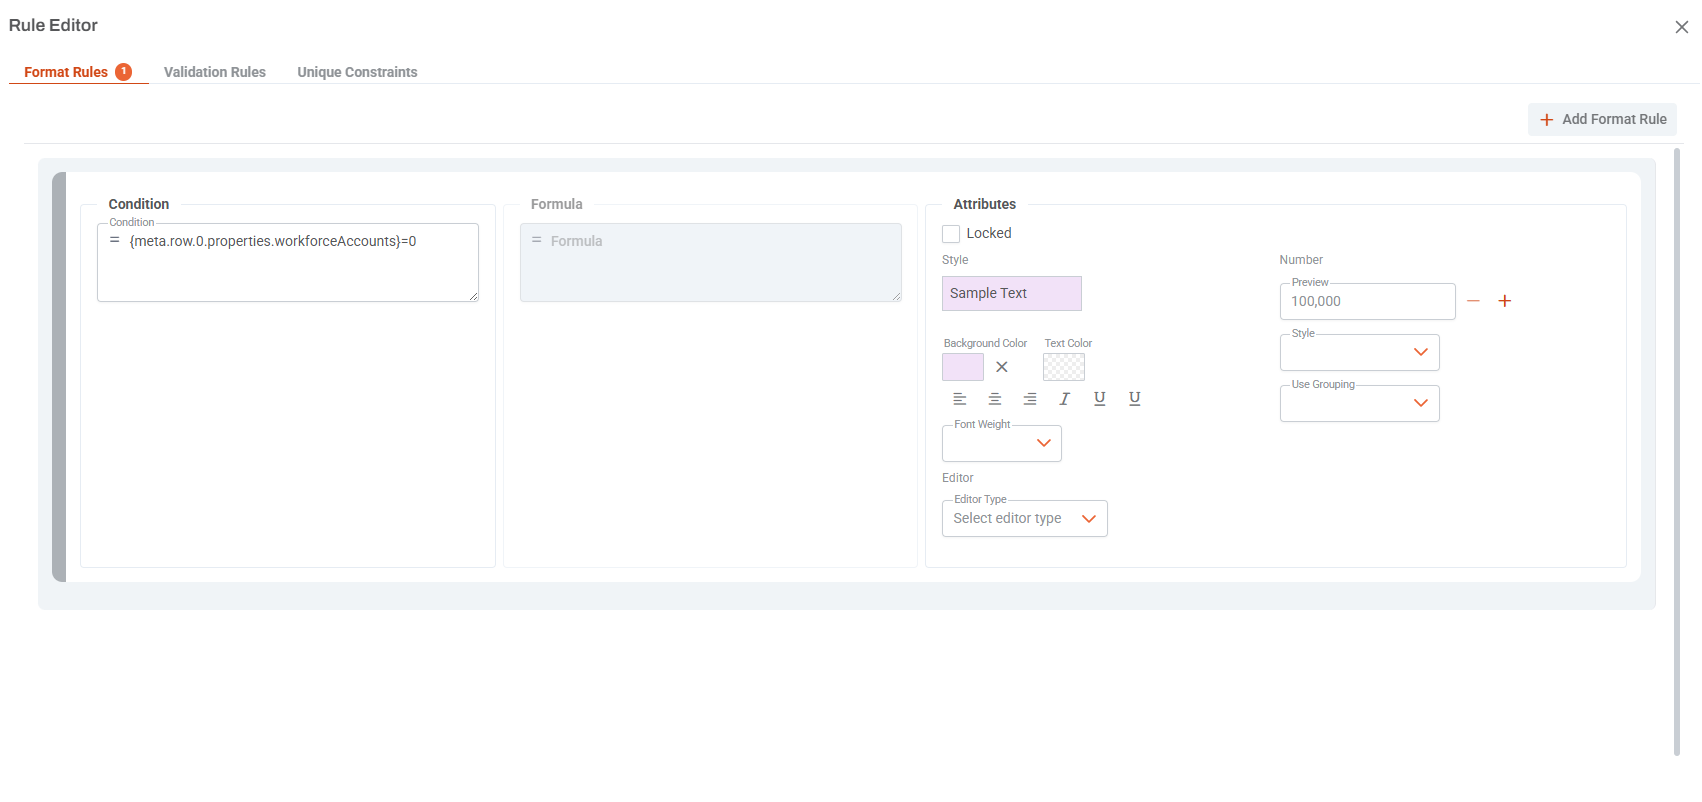Apply left text alignment
Screen dimensions: 1702x802
click(960, 399)
